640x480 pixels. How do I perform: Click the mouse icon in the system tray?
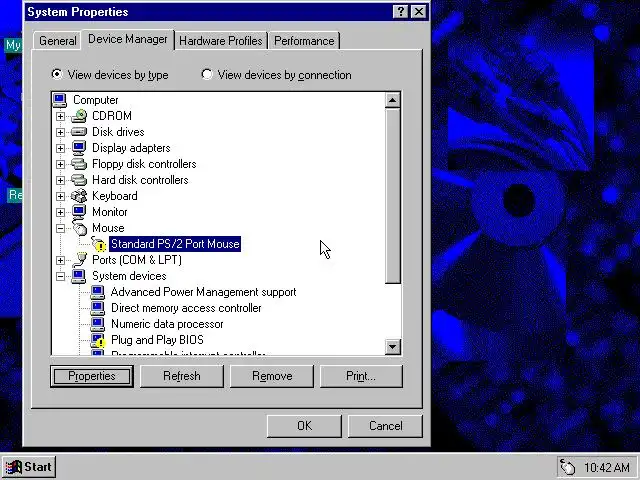pos(567,467)
